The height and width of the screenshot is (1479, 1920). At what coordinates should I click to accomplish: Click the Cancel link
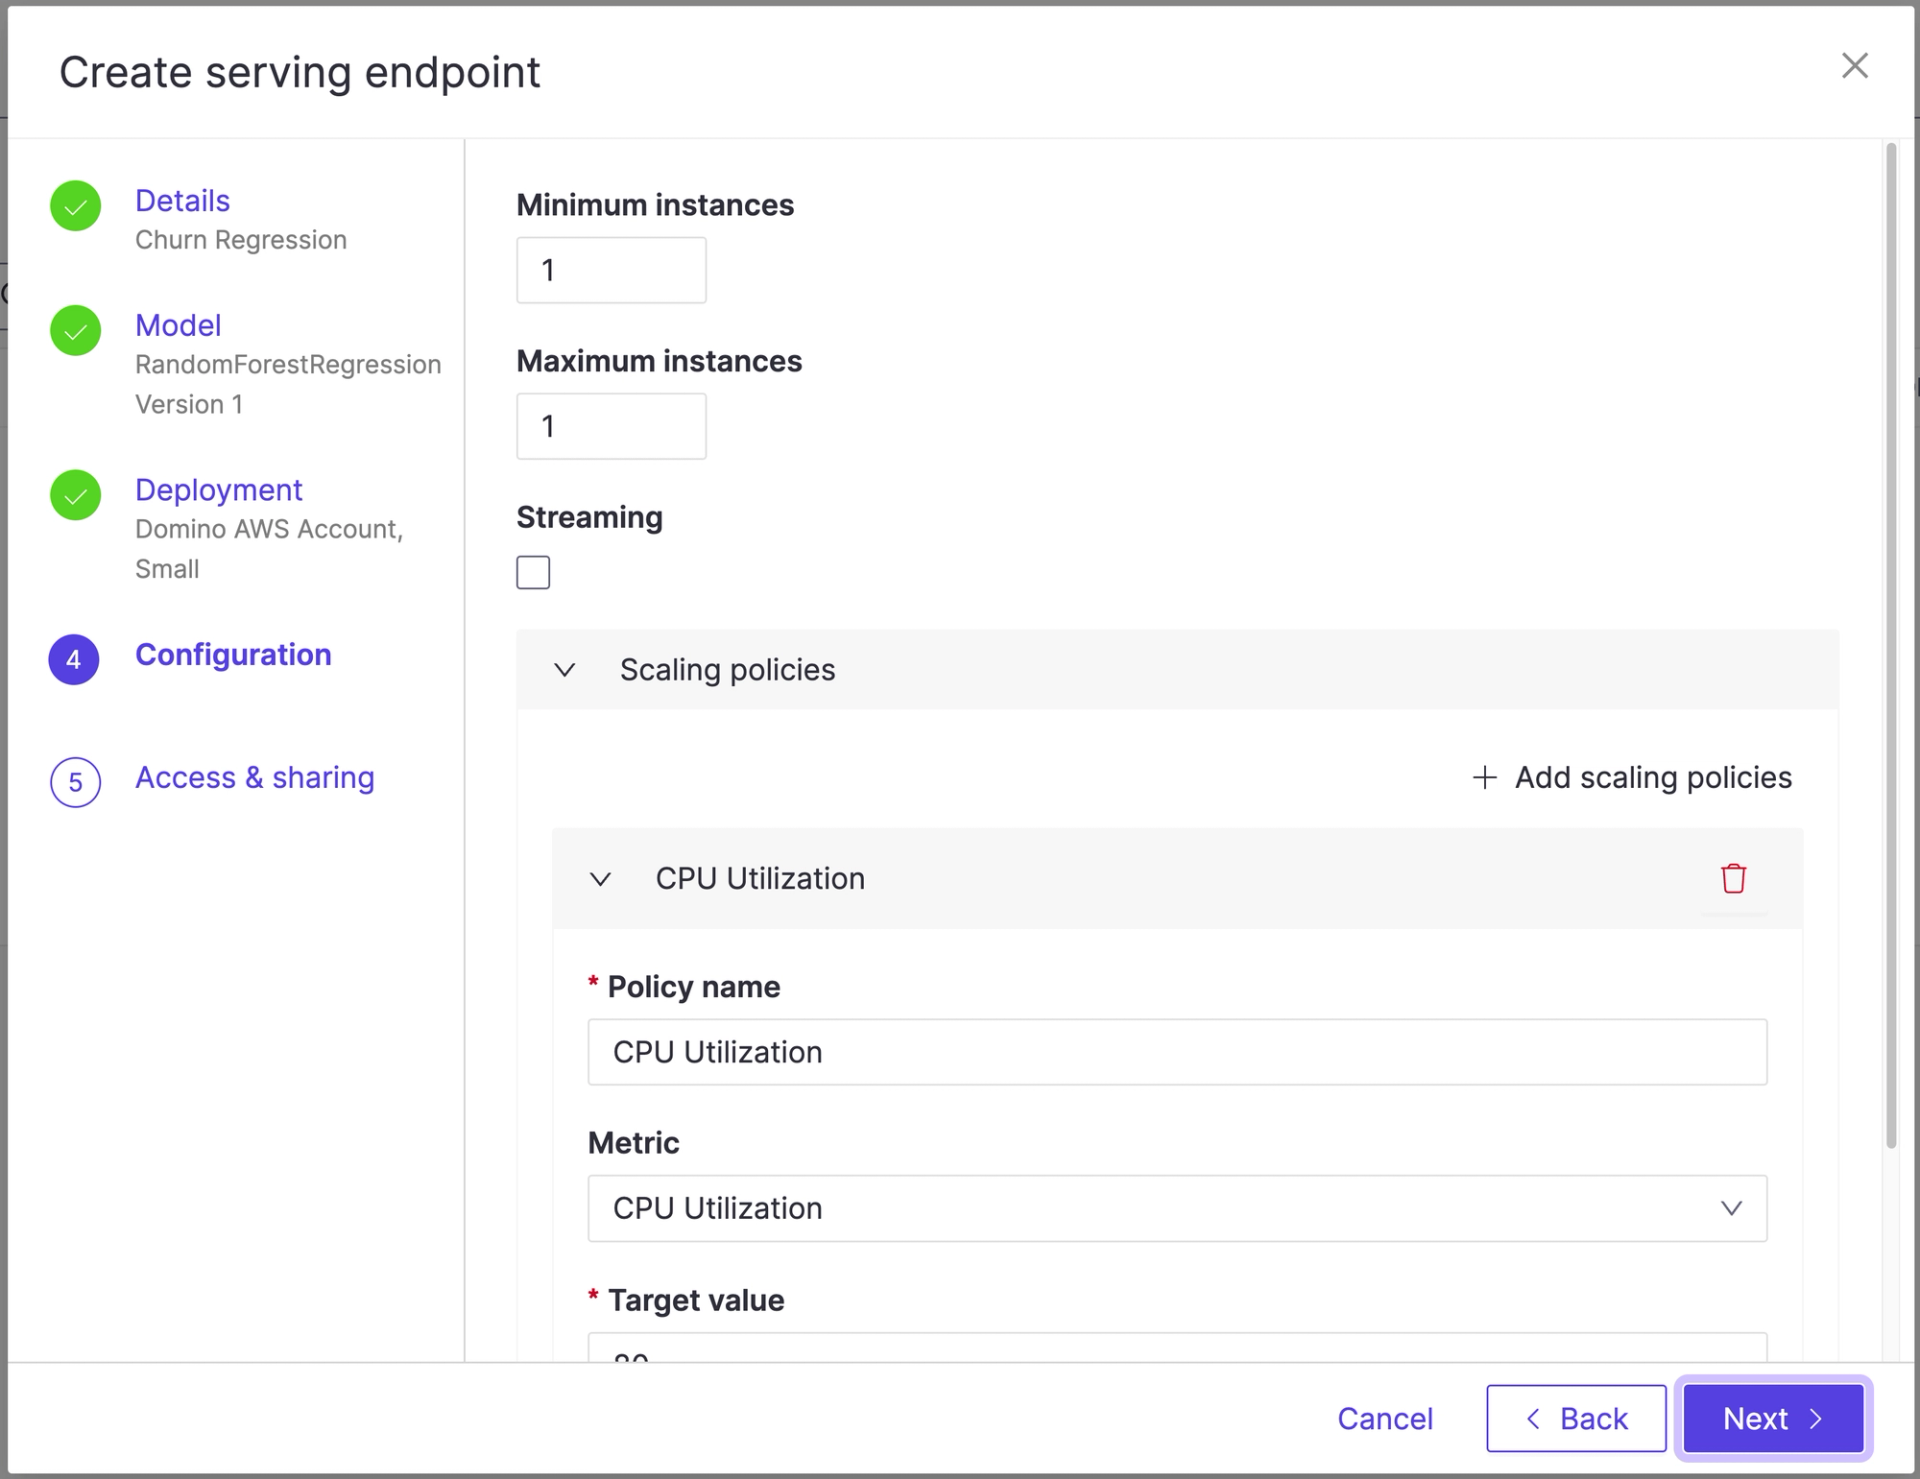(1384, 1418)
